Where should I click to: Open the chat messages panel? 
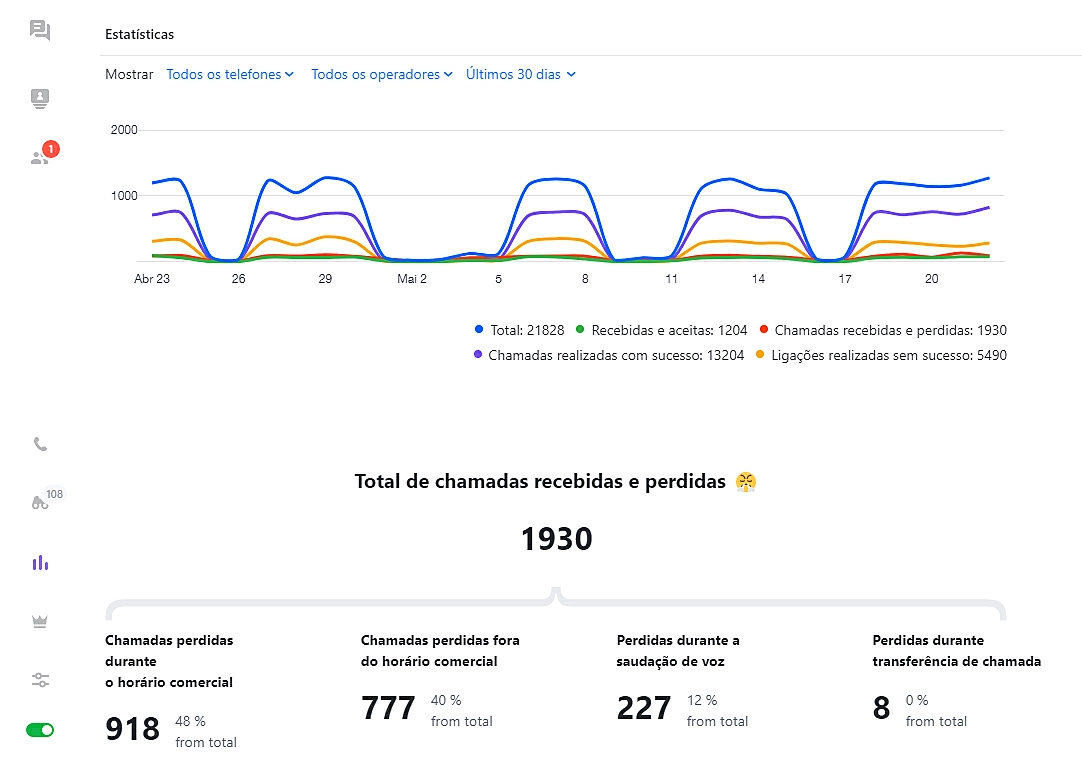tap(40, 30)
